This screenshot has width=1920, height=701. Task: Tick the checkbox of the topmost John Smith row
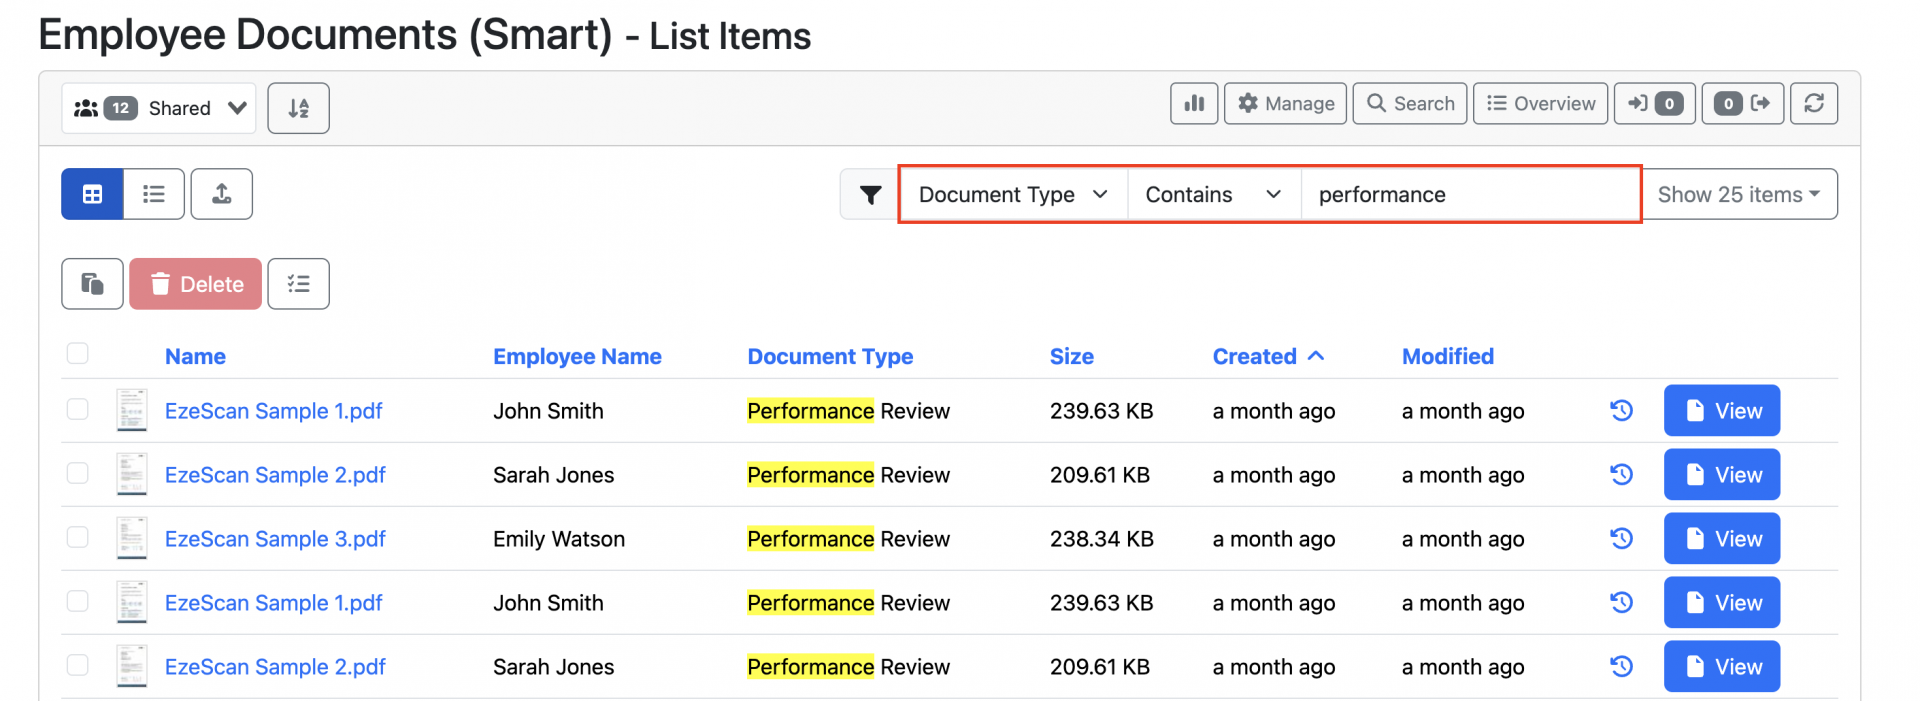click(x=78, y=409)
